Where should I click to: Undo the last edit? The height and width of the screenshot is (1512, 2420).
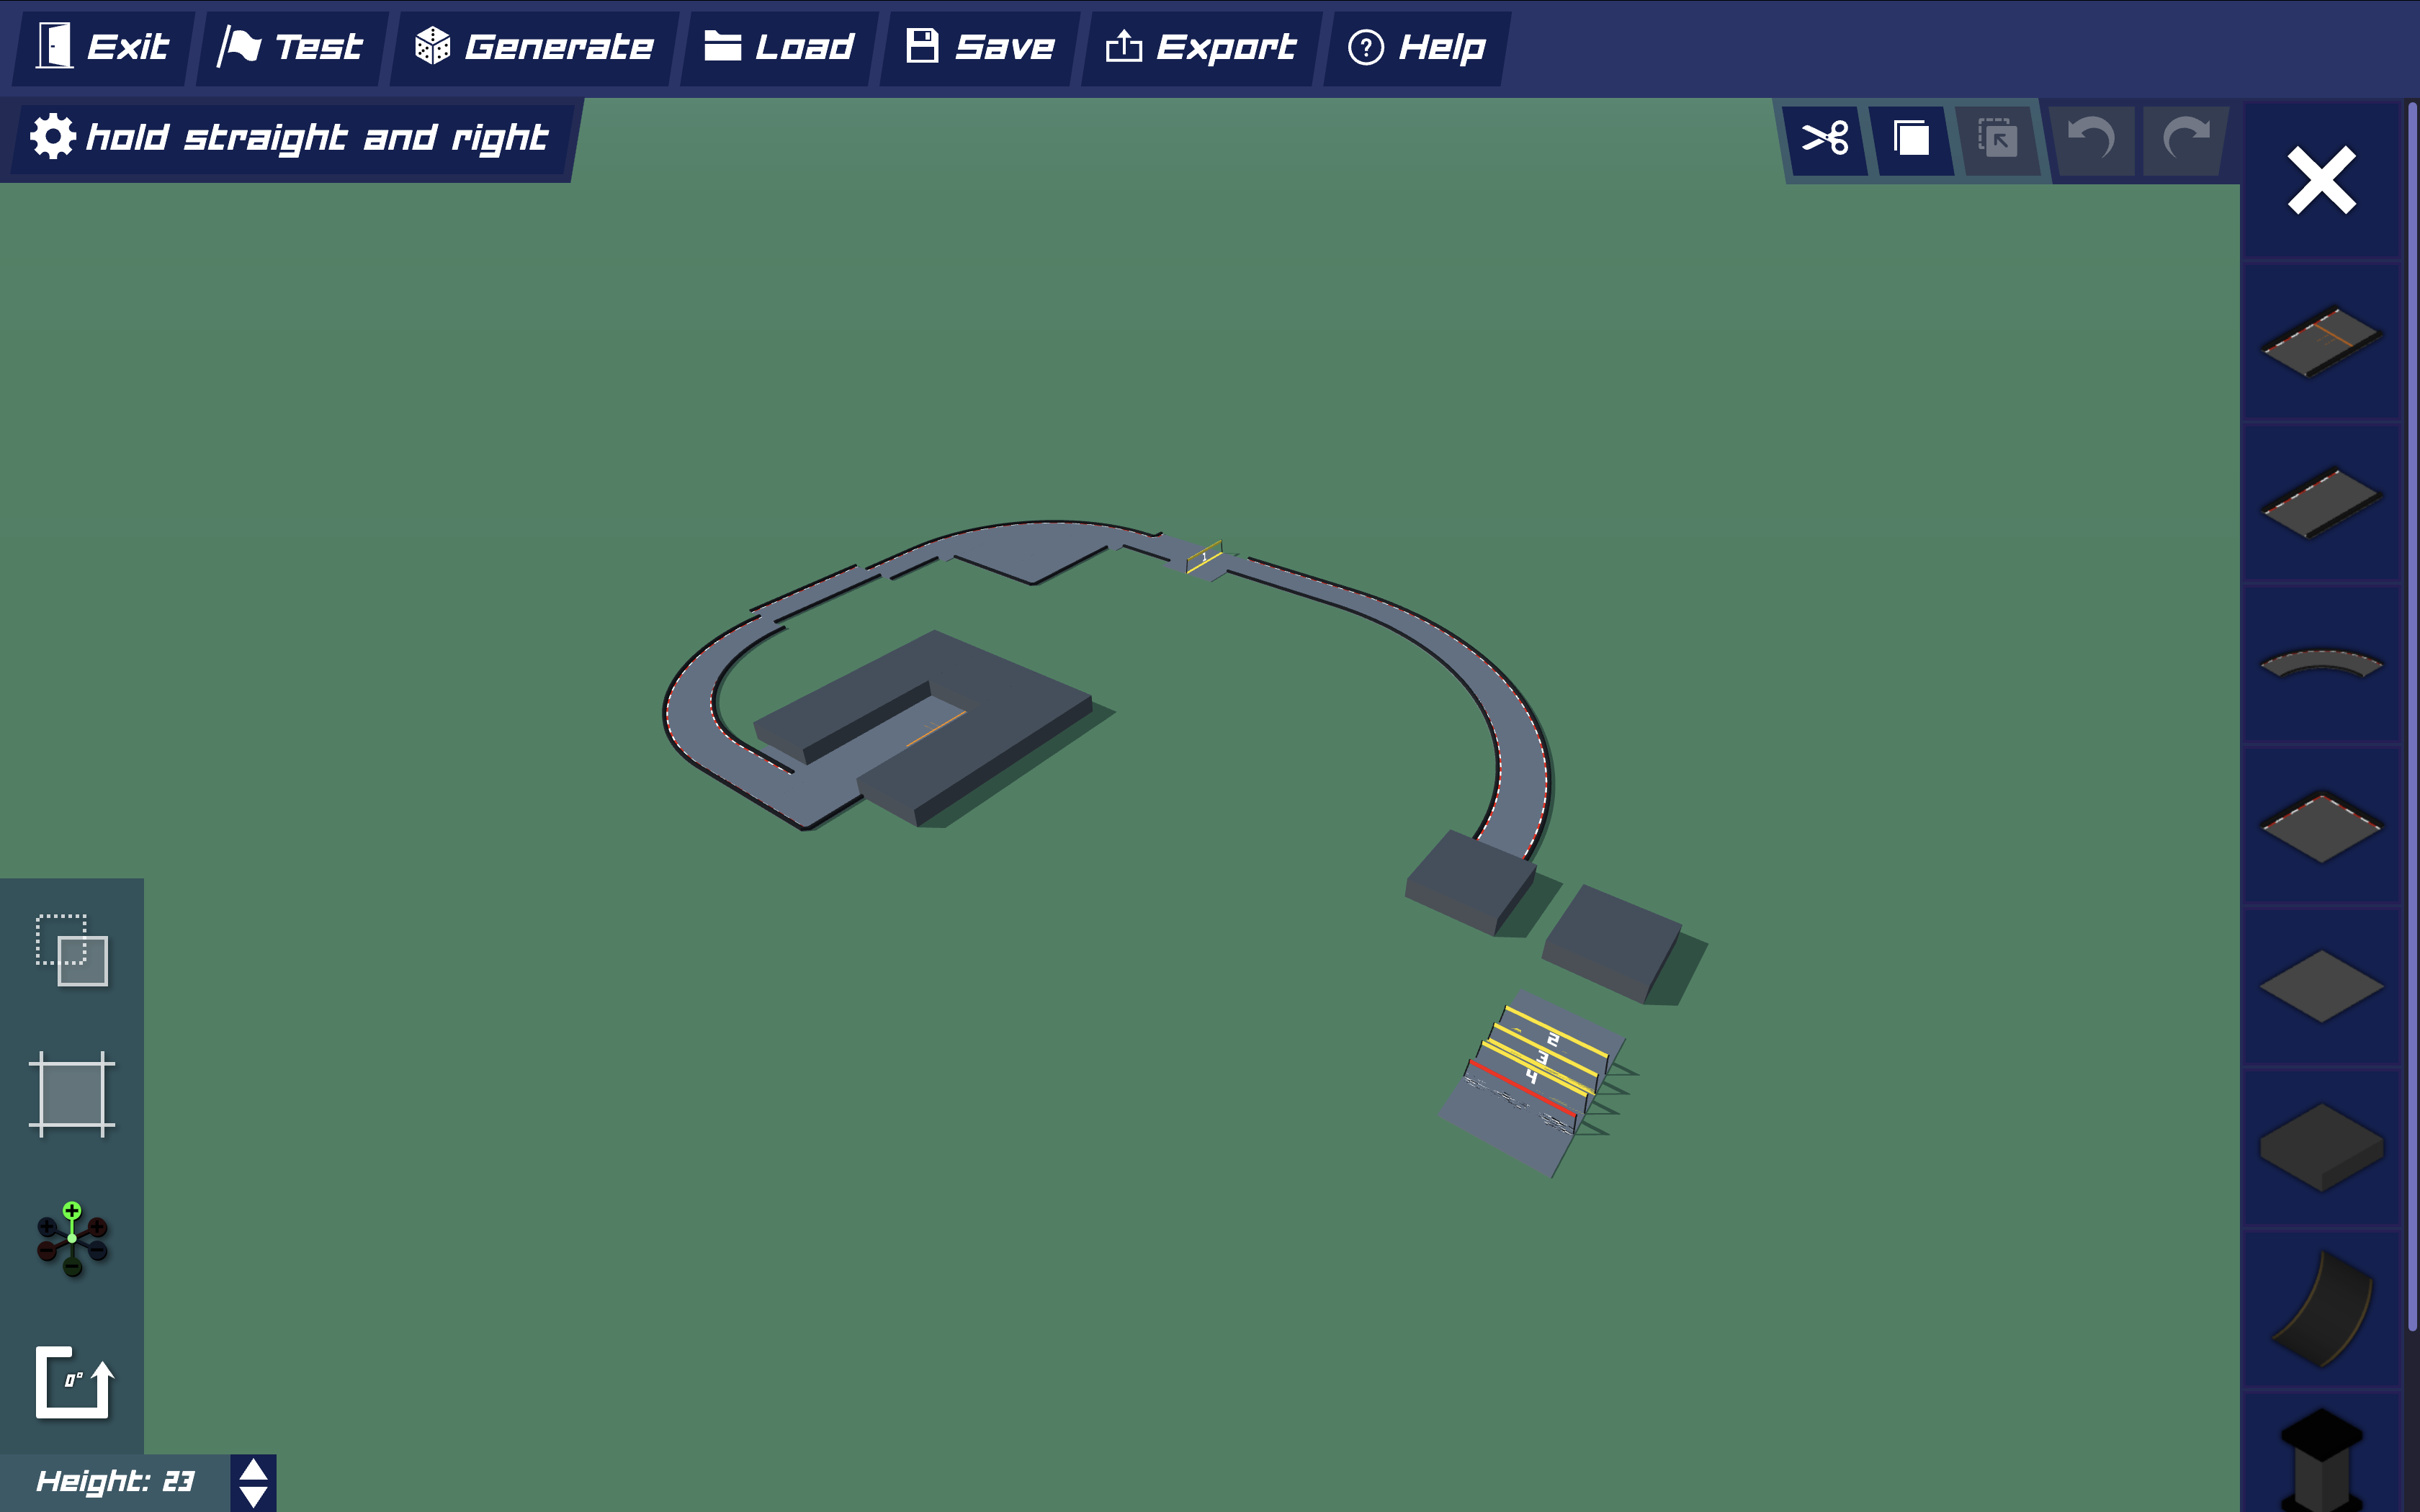(2090, 139)
